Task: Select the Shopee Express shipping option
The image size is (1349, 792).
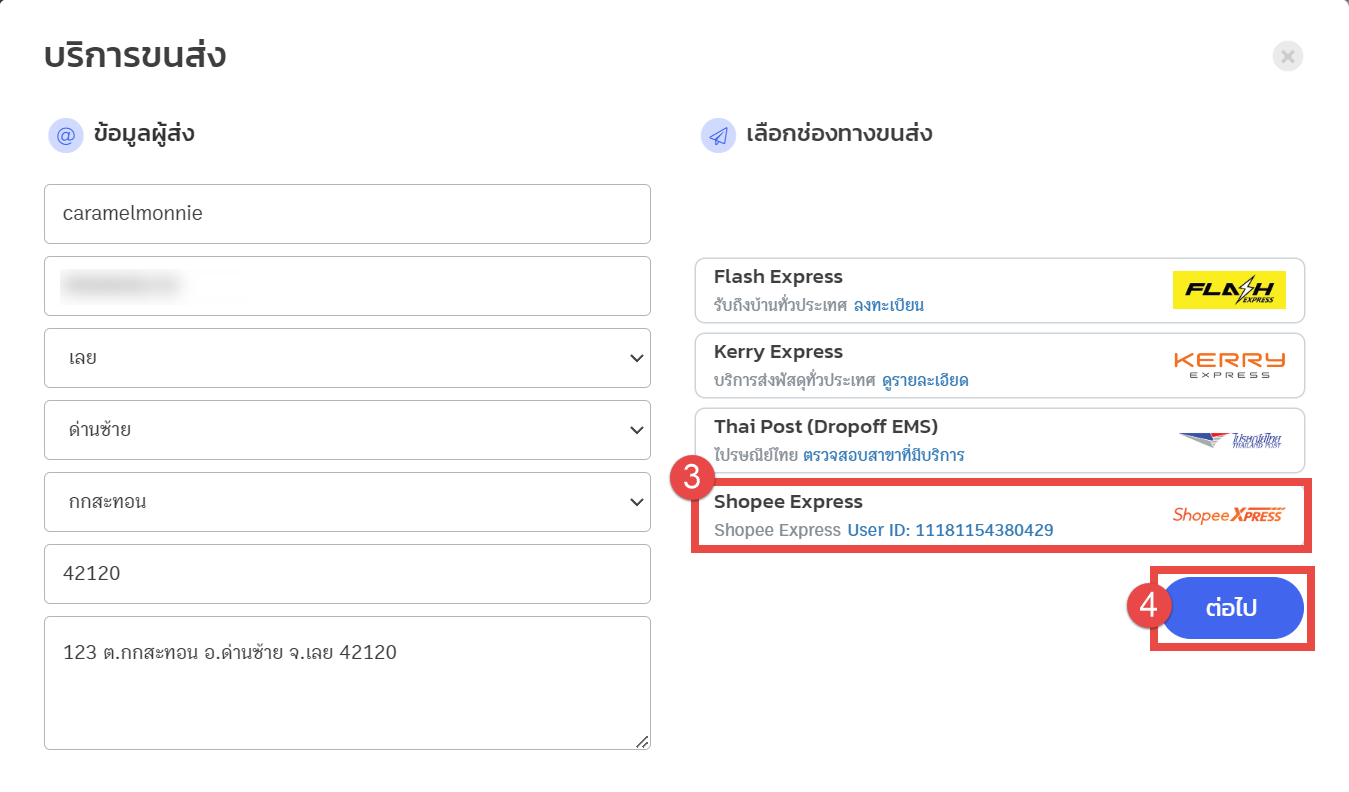Action: click(1000, 516)
